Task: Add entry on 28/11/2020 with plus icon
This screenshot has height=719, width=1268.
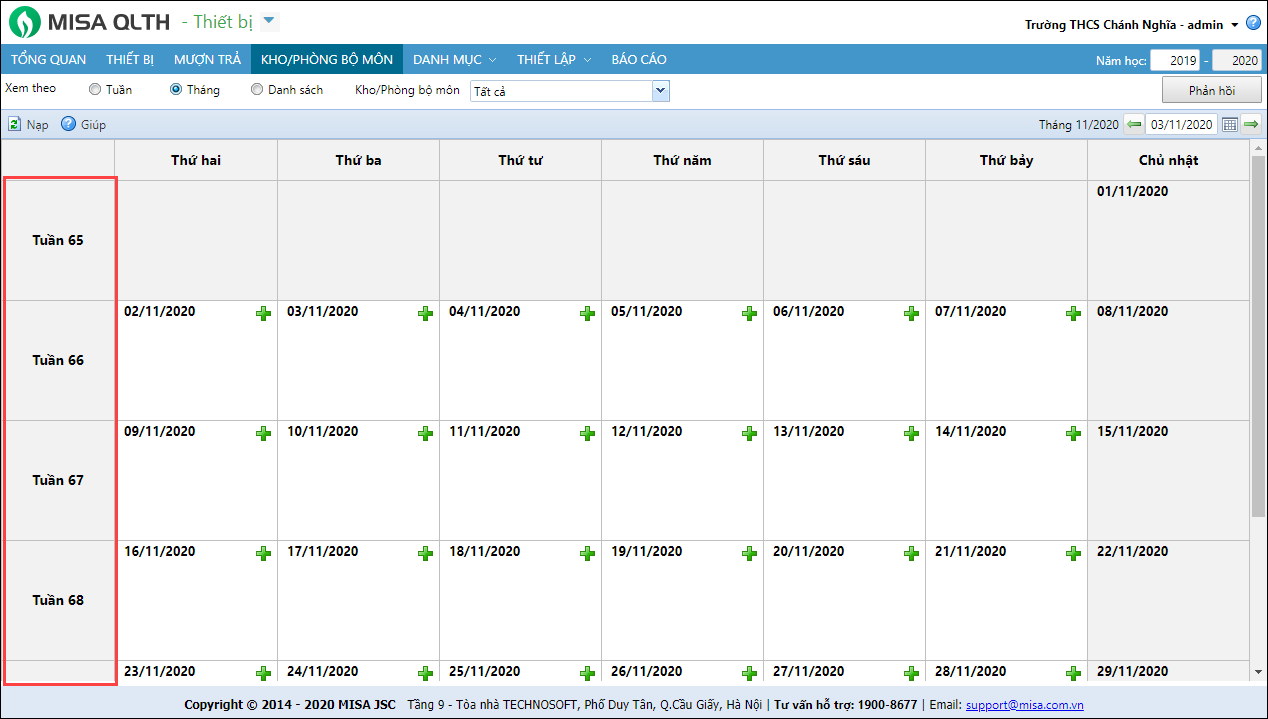Action: pos(1073,673)
